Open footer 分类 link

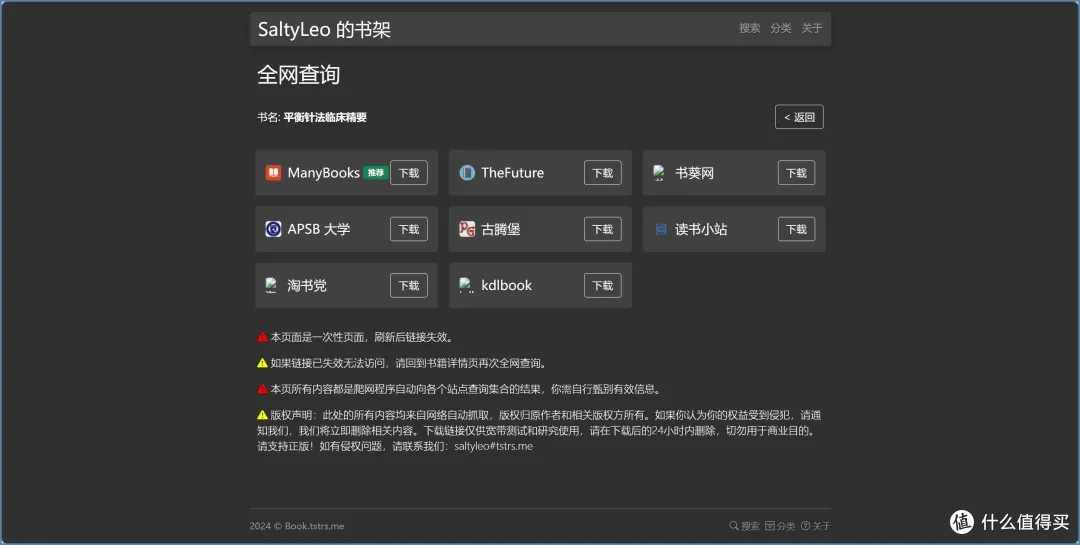click(780, 526)
